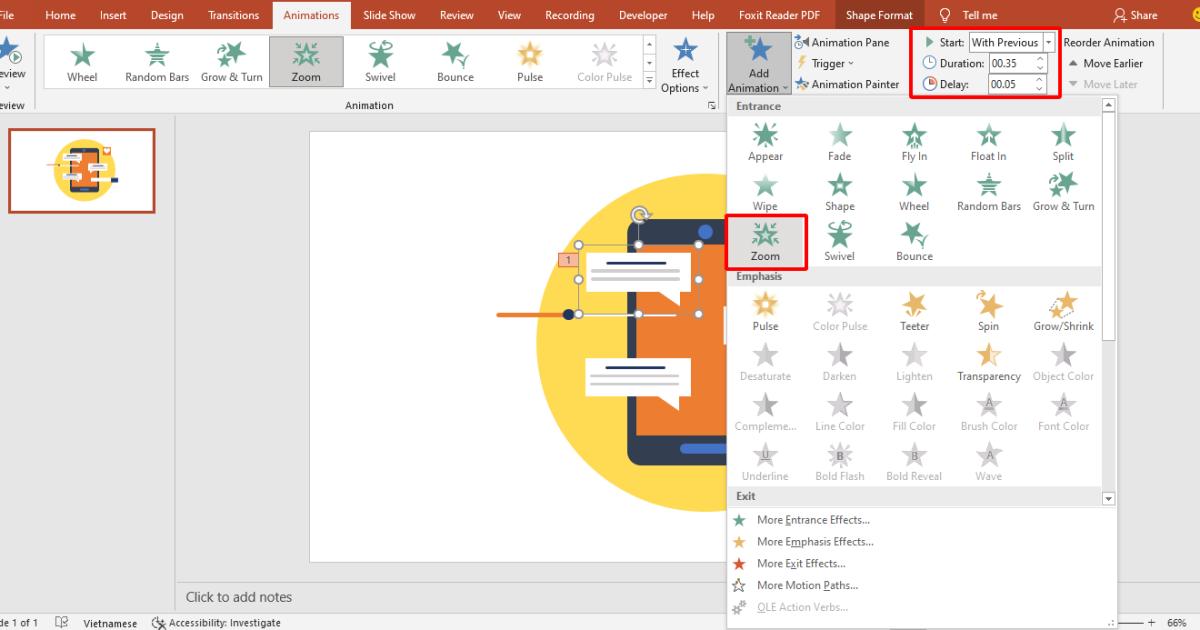
Task: Switch to the Transitions ribbon tab
Action: pos(233,14)
